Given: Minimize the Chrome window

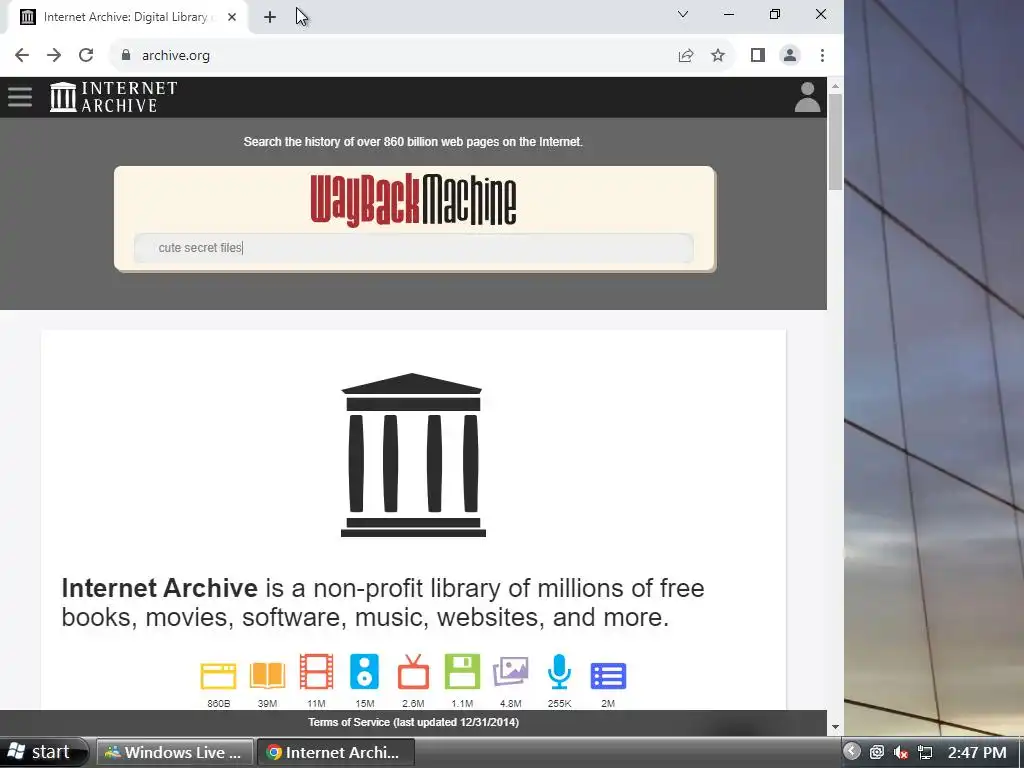Looking at the screenshot, I should pyautogui.click(x=729, y=14).
